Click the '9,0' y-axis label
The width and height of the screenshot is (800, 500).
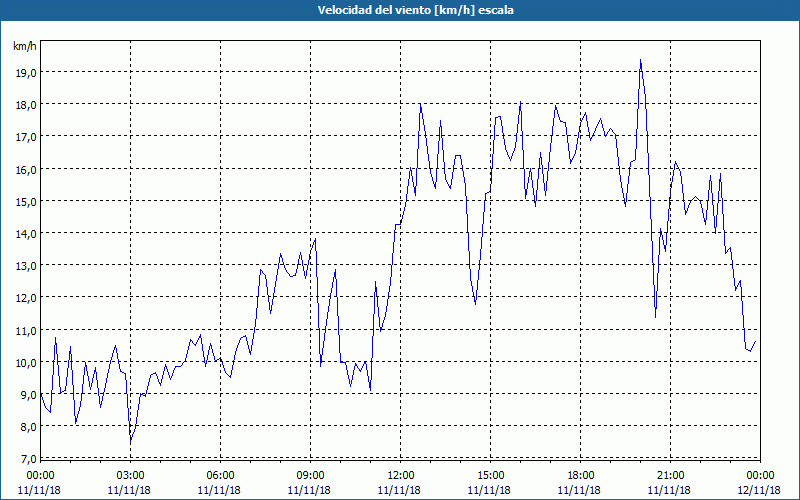[28, 395]
